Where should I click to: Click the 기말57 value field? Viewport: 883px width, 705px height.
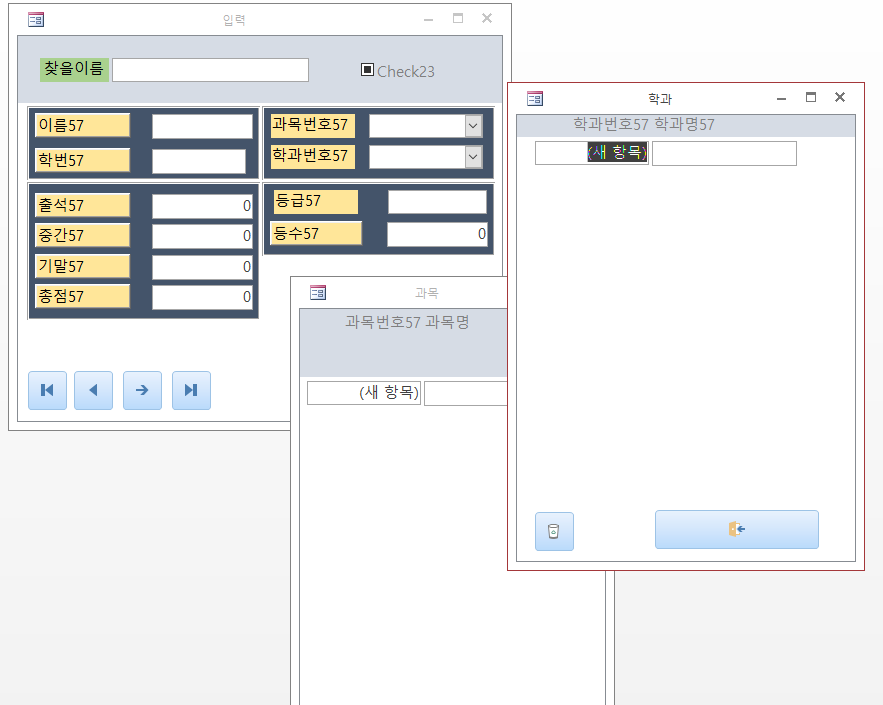coord(202,267)
